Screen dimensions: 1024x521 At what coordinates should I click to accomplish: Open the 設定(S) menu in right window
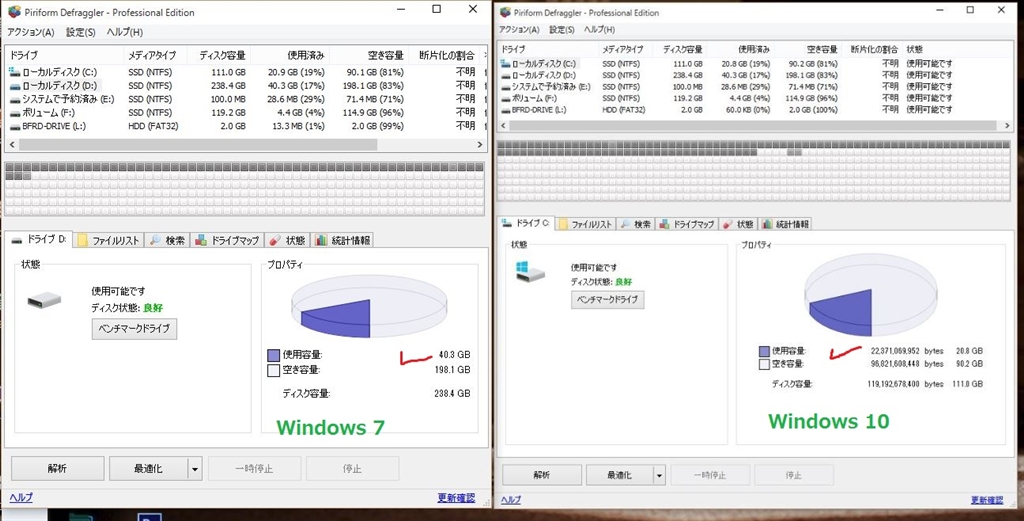[x=562, y=29]
